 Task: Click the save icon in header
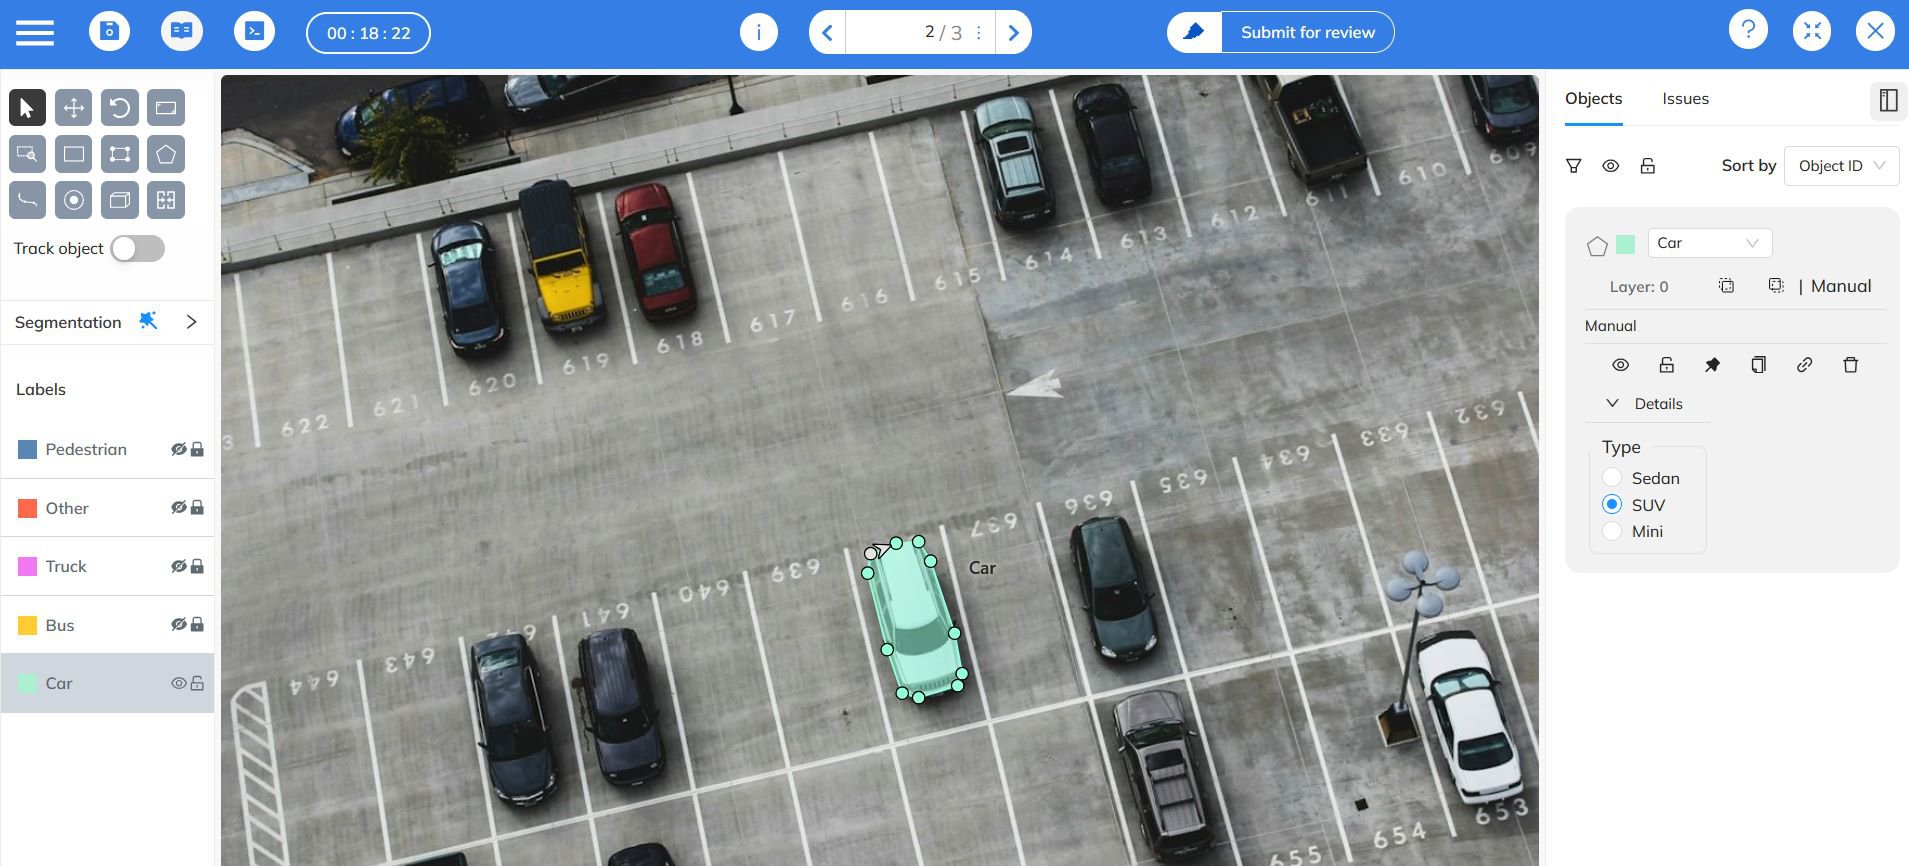point(110,32)
